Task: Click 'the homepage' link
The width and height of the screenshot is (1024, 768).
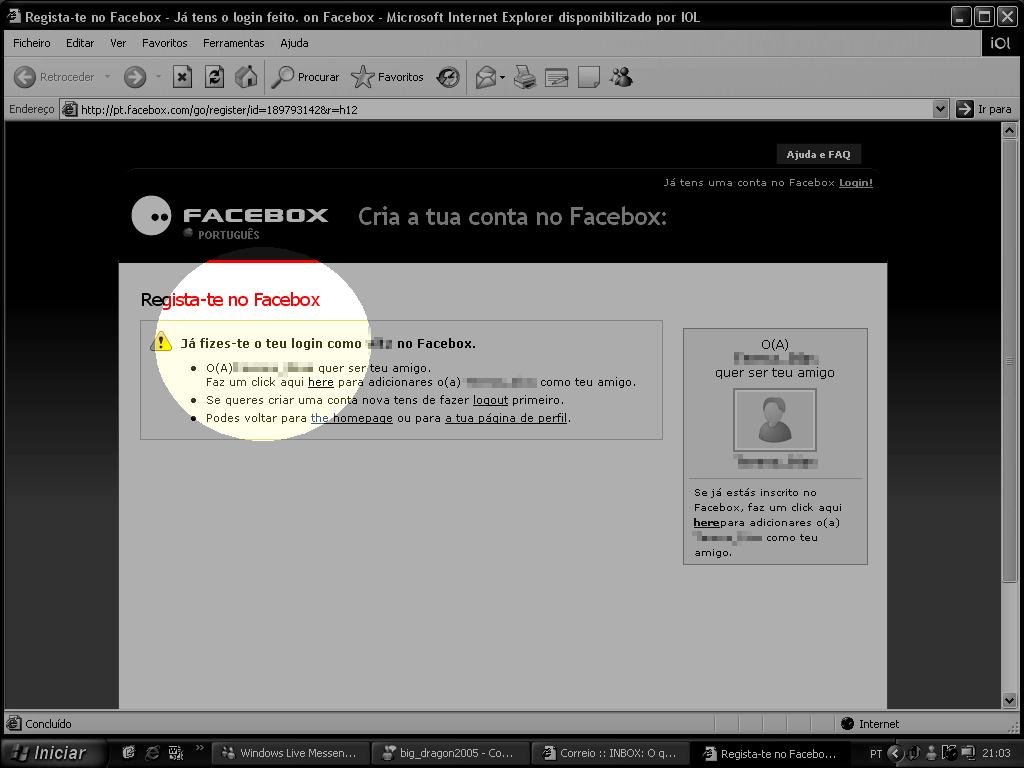Action: (351, 419)
